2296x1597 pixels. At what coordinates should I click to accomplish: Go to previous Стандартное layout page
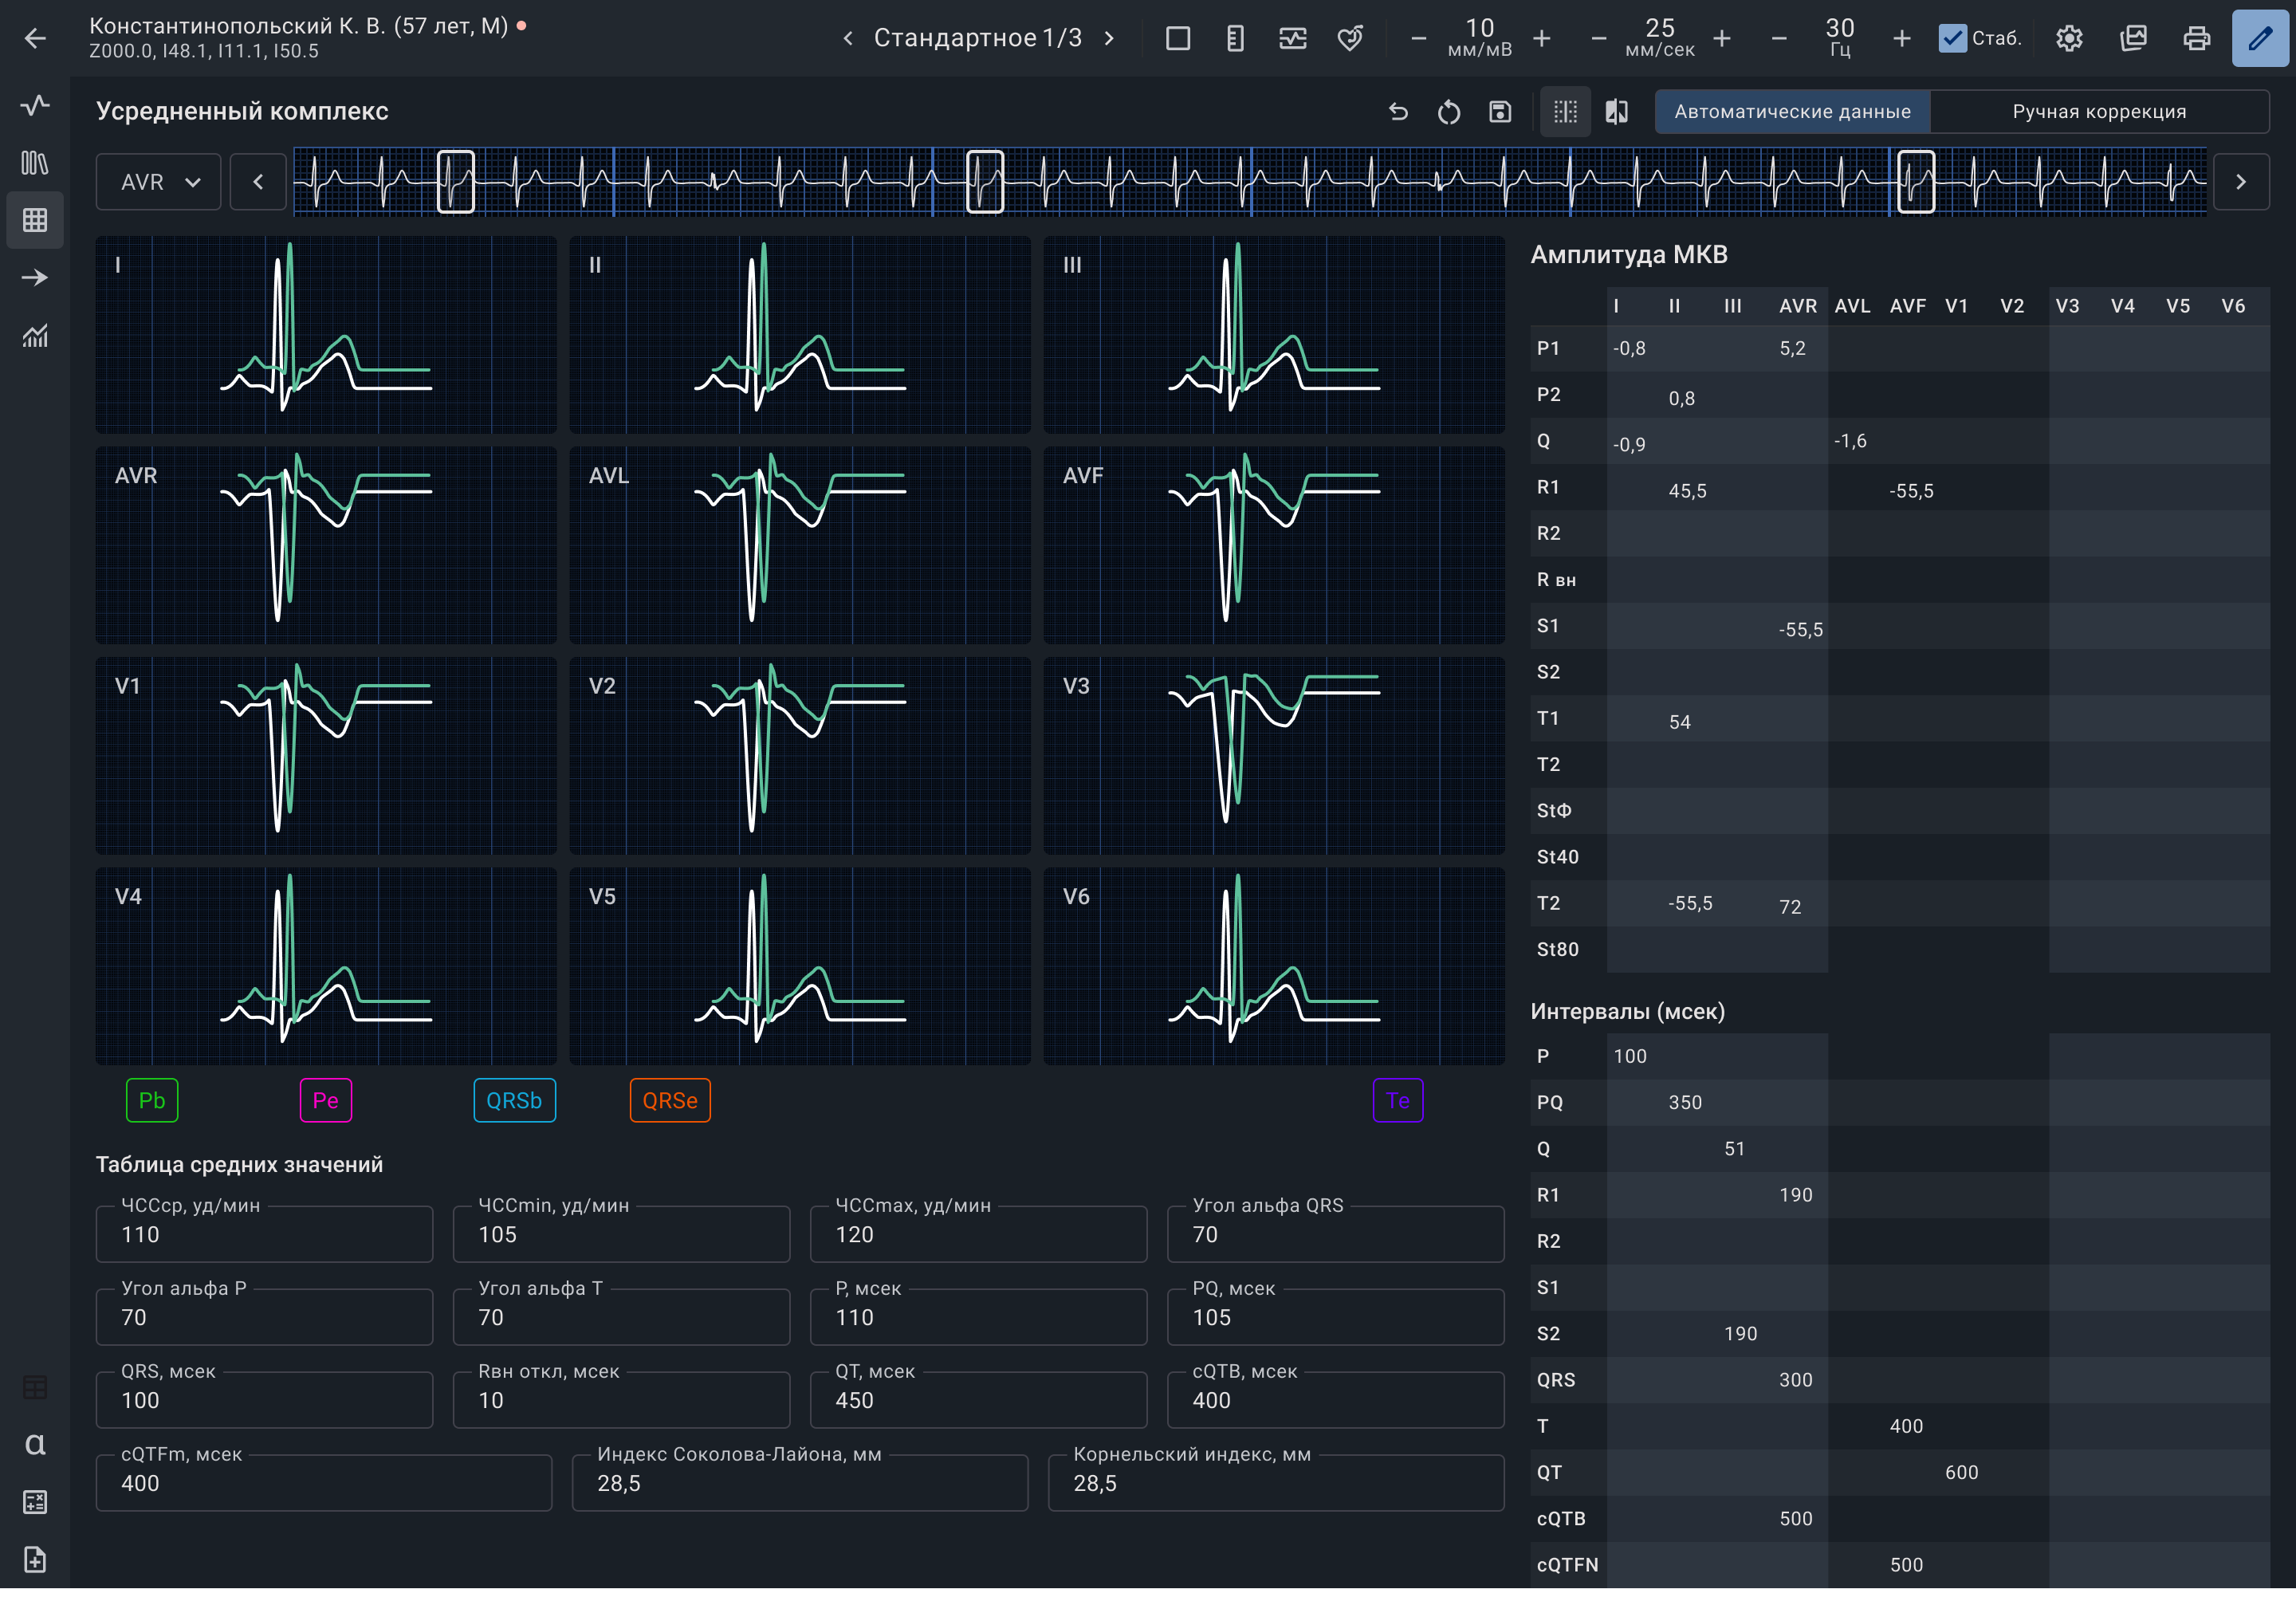[847, 38]
